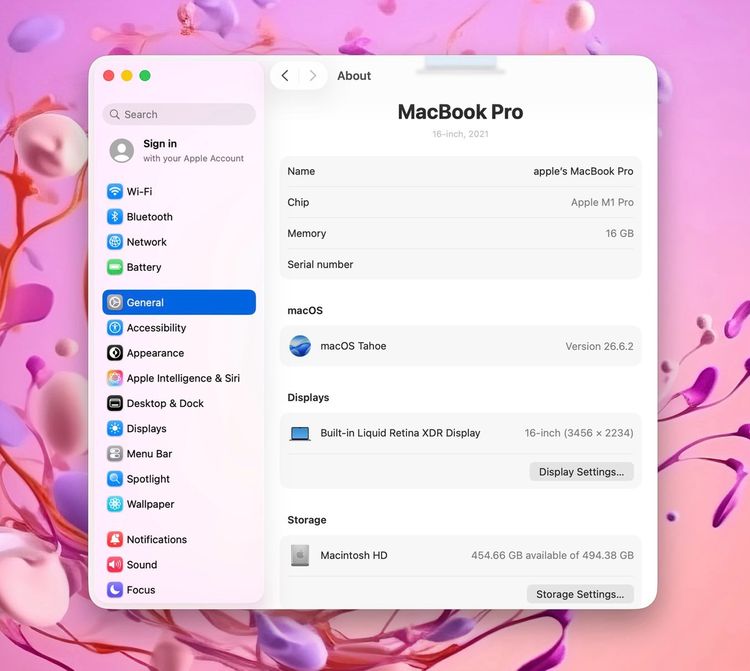Click the 16-inch, 2021 subtitle
The image size is (750, 671).
(460, 134)
